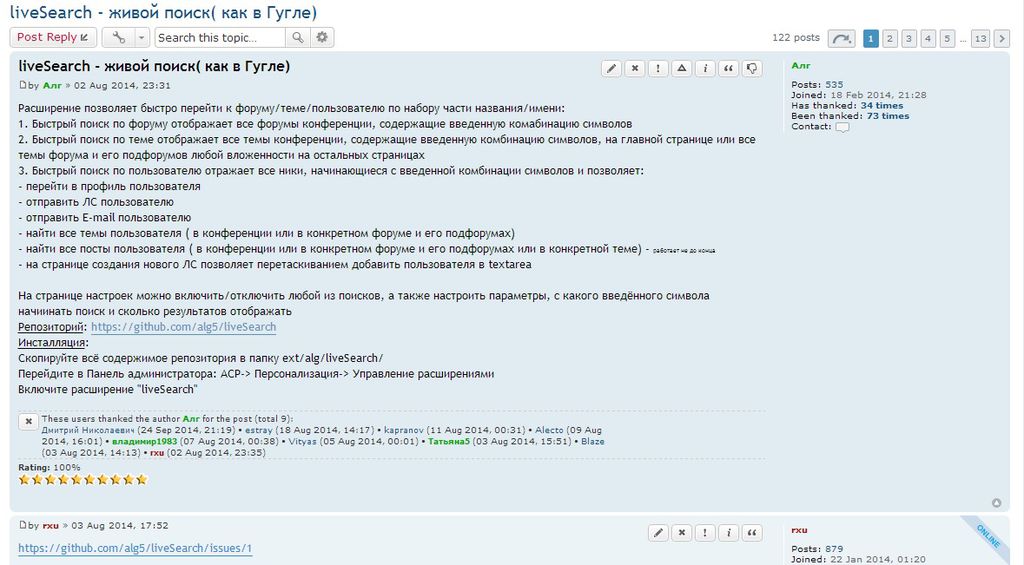
Task: Click the Post Reply button
Action: (x=53, y=37)
